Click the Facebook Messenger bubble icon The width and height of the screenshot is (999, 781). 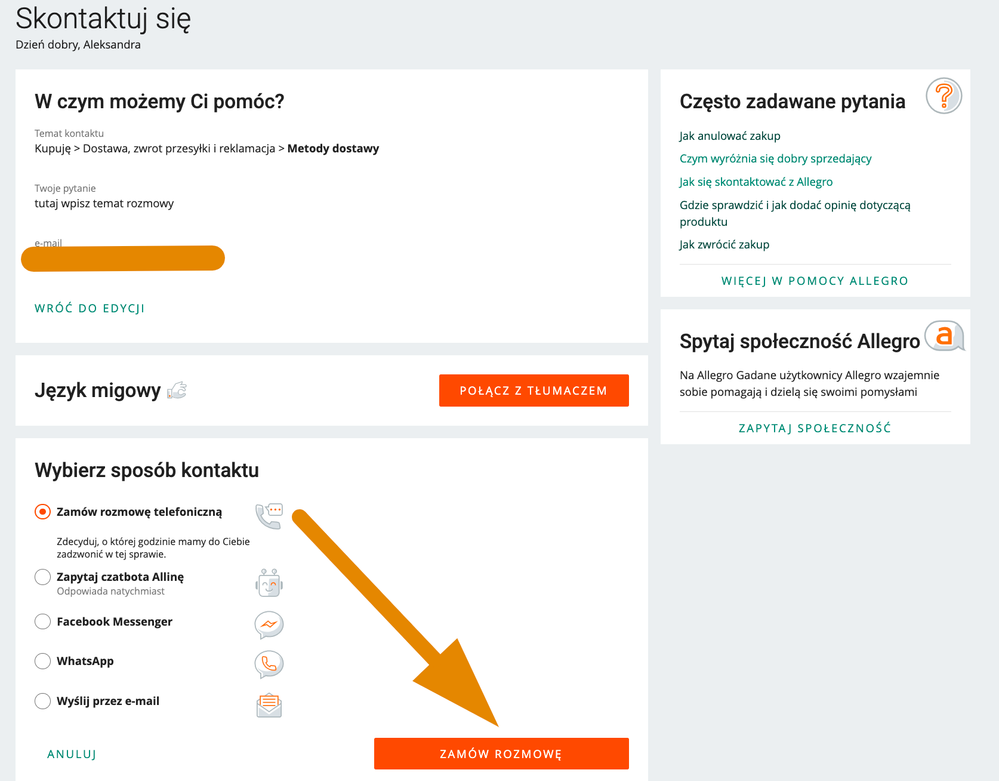point(269,625)
